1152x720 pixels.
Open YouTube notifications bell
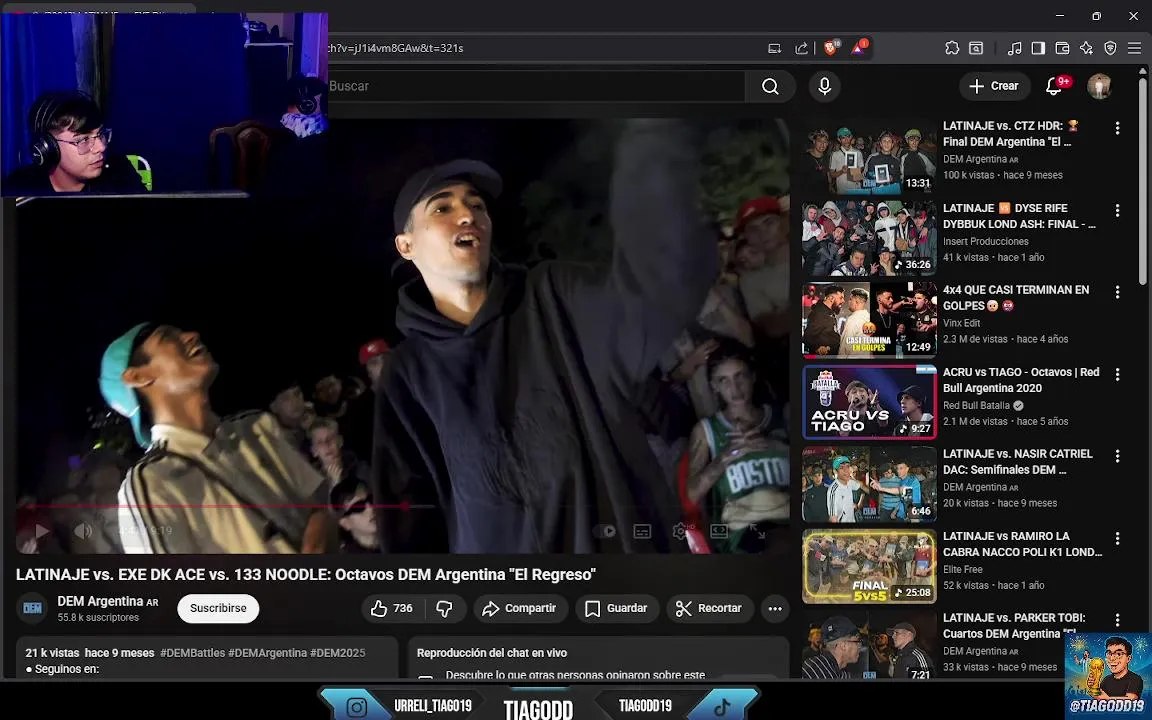click(1055, 86)
